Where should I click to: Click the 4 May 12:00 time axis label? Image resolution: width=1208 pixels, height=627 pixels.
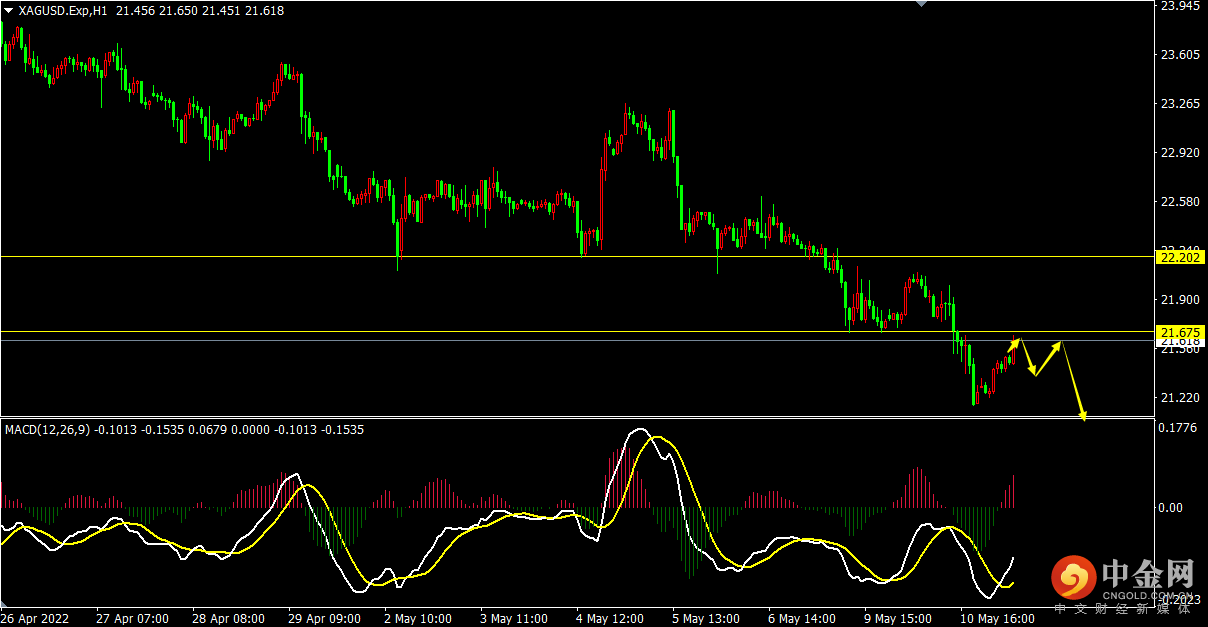(x=615, y=618)
